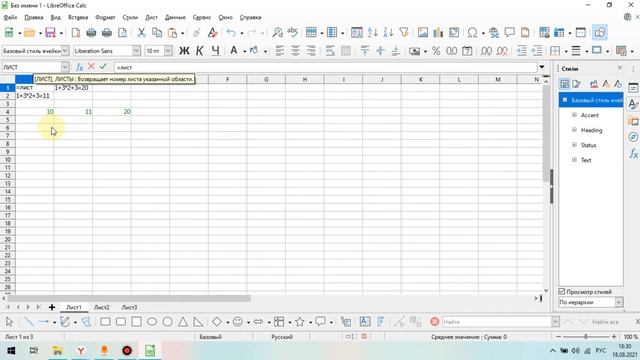The width and height of the screenshot is (640, 360).
Task: Open background color picker
Action: (254, 51)
